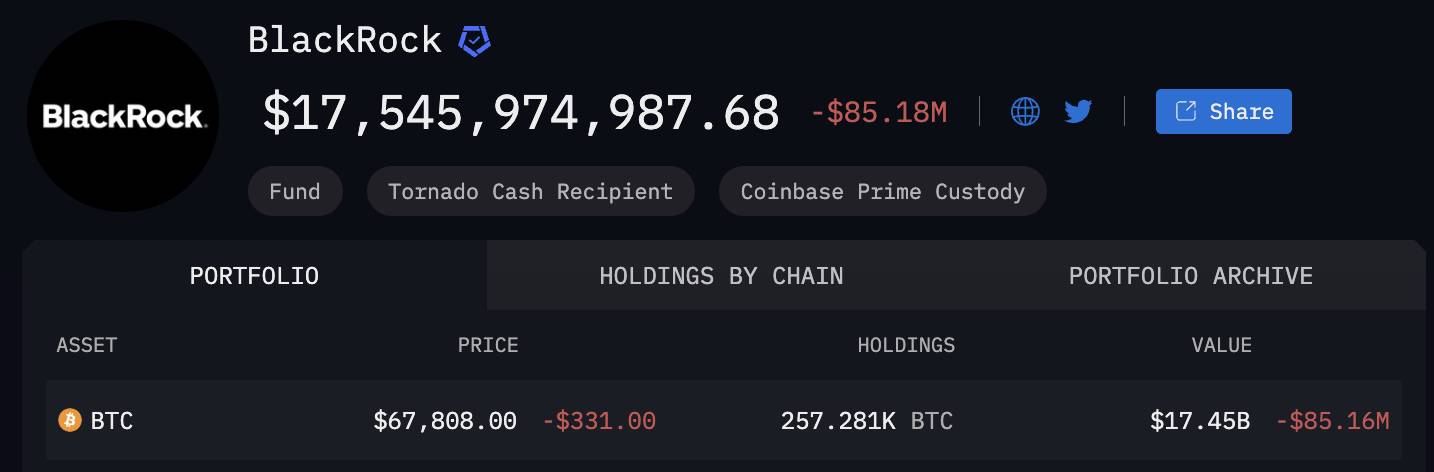Click the 257.281K BTC holdings value
The image size is (1434, 472).
[867, 421]
